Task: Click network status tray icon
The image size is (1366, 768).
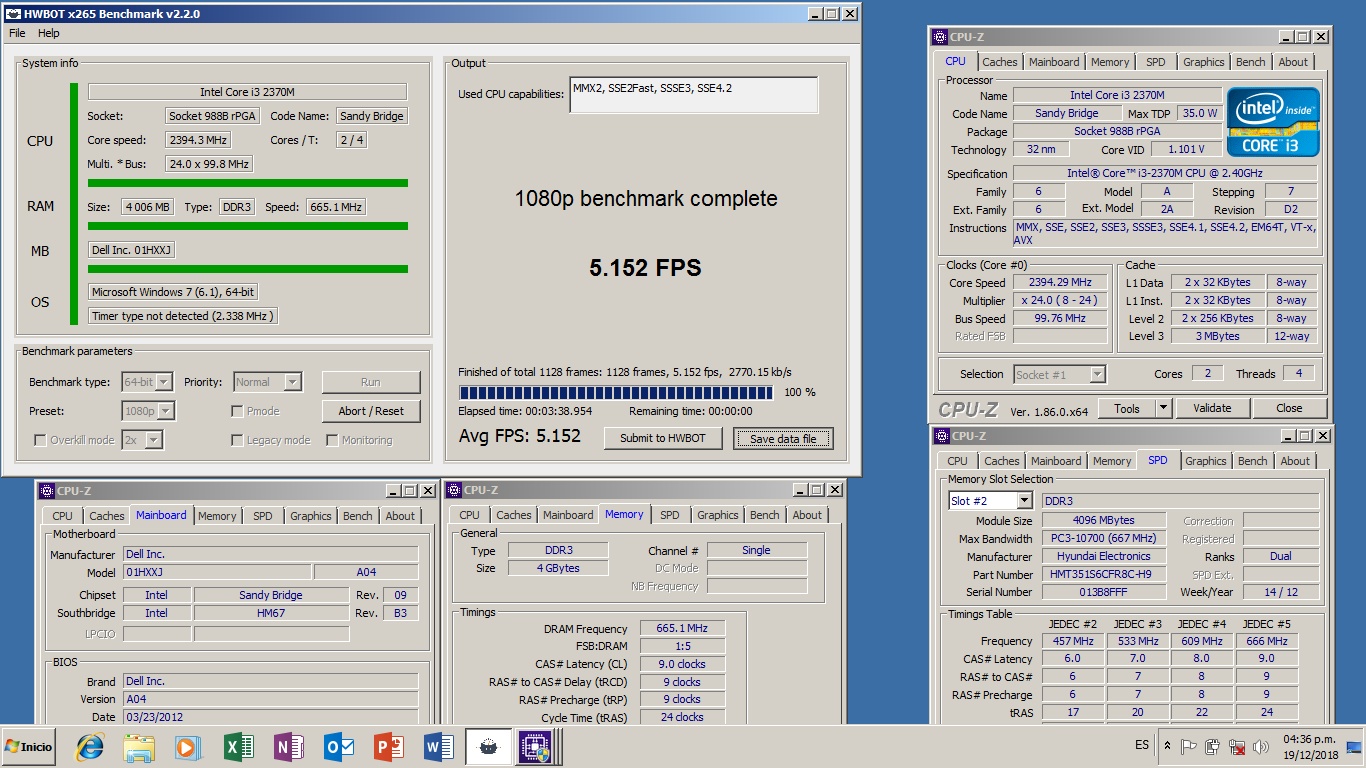Action: point(1236,746)
